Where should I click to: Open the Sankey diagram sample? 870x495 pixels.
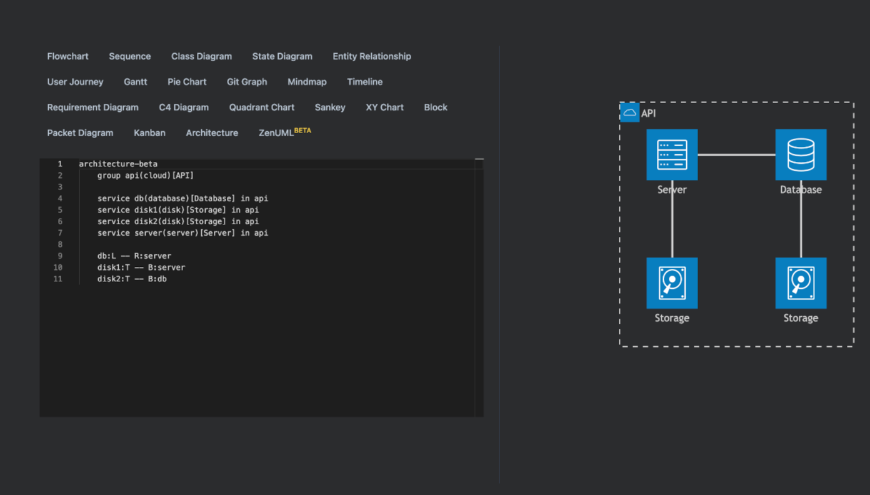pos(330,108)
